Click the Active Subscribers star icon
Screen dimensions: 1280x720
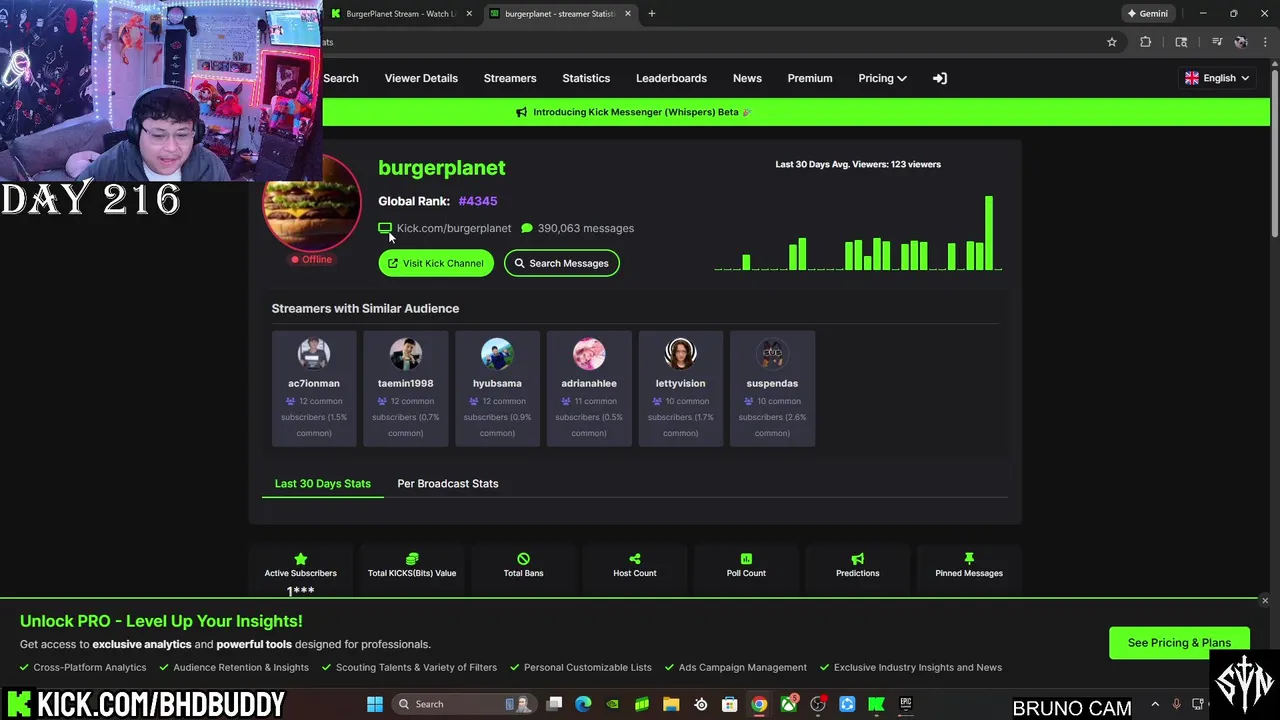pos(300,559)
